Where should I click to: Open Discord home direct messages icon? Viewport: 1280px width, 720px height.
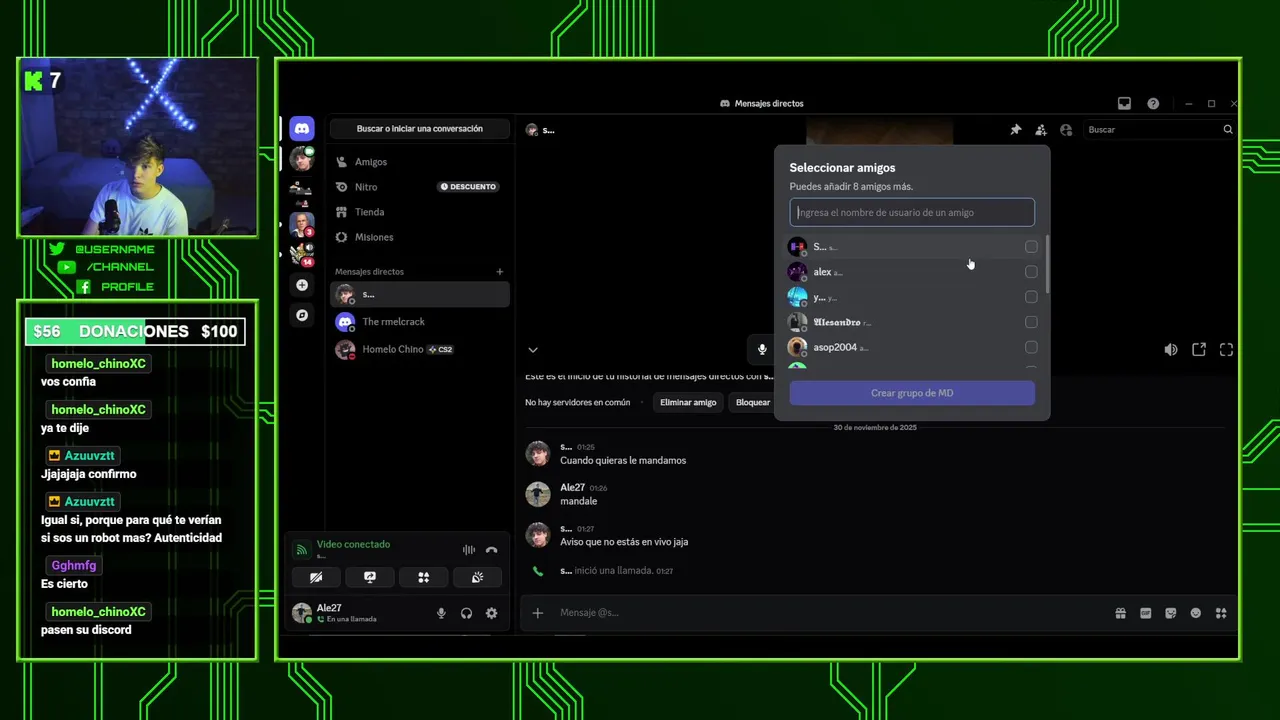302,128
